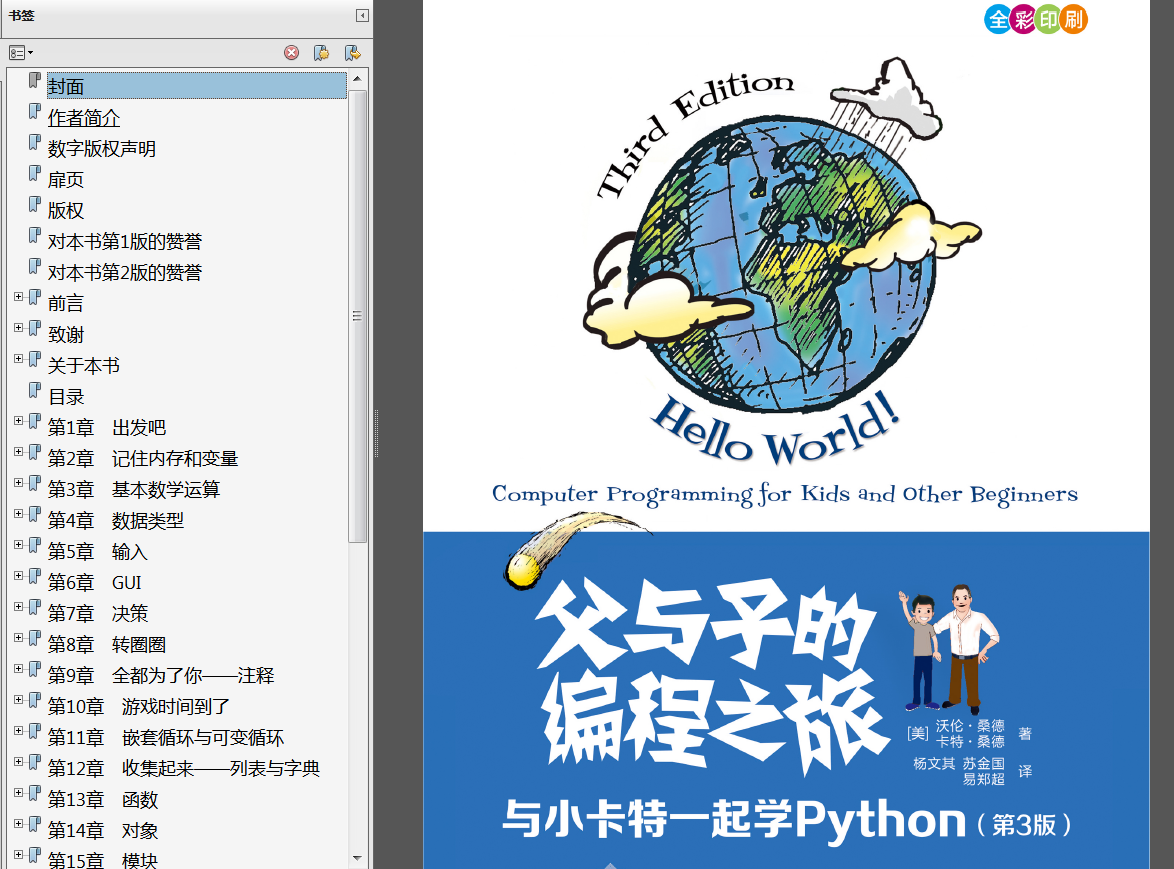Click the bookmarks list scroll up arrow
This screenshot has height=869, width=1174.
357,79
